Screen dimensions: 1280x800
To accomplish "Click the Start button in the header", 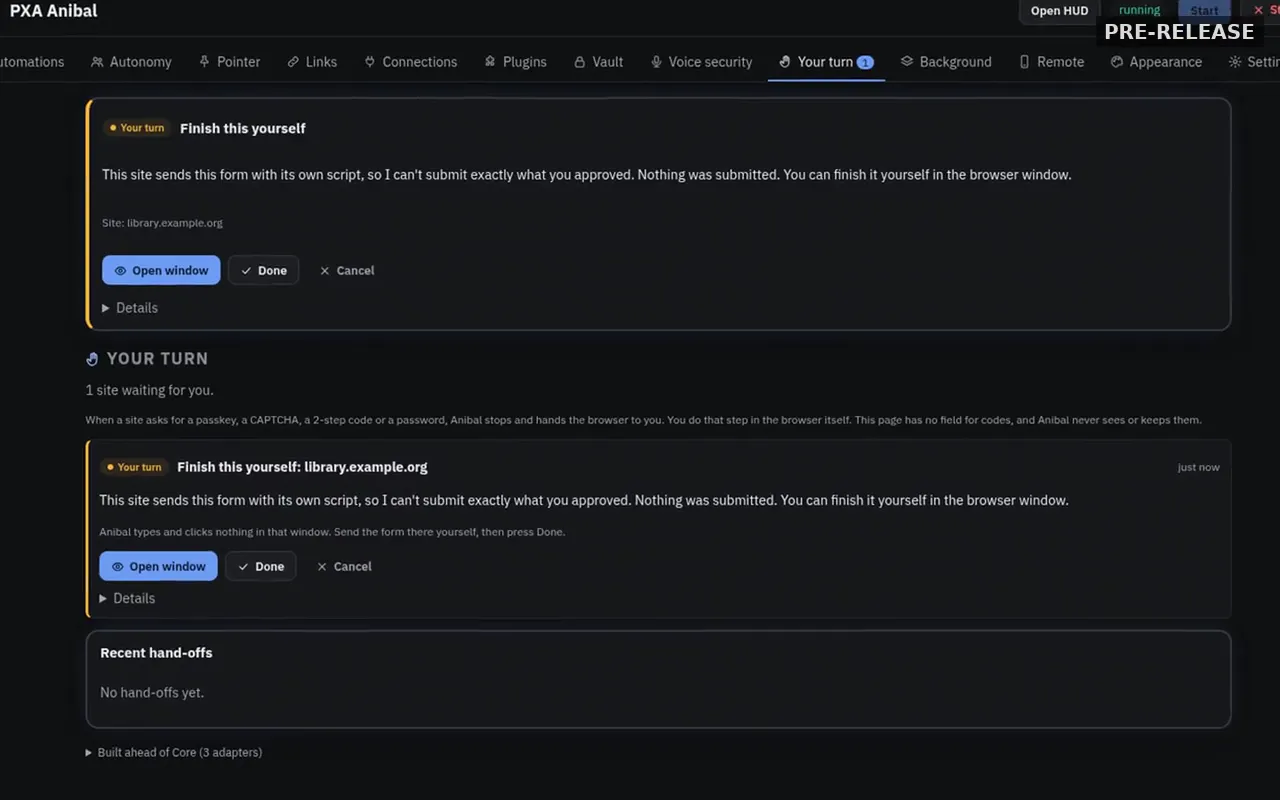I will click(x=1204, y=11).
